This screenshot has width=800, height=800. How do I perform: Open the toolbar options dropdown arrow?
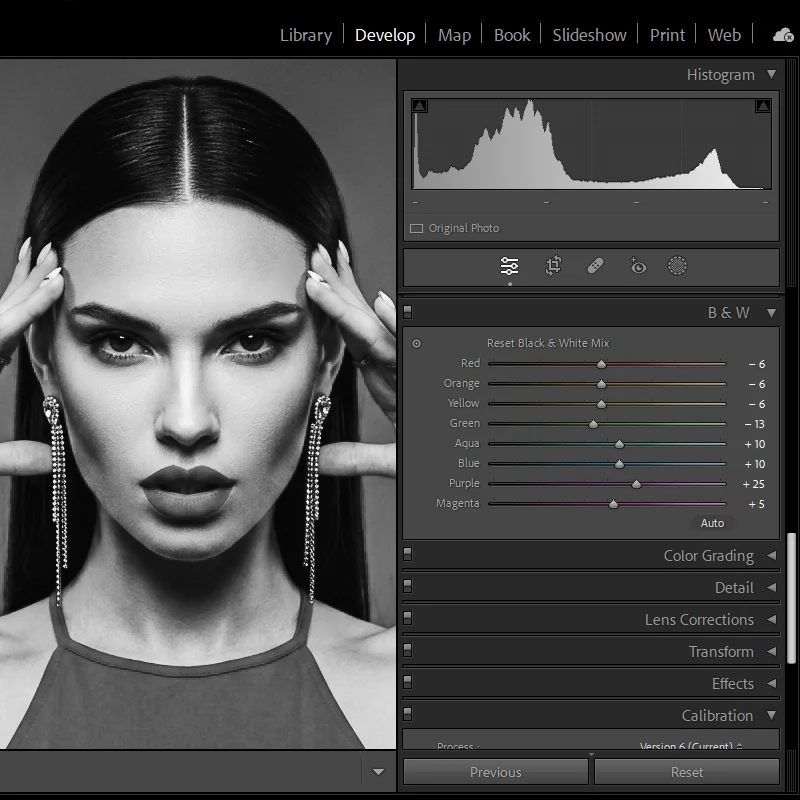pyautogui.click(x=378, y=772)
